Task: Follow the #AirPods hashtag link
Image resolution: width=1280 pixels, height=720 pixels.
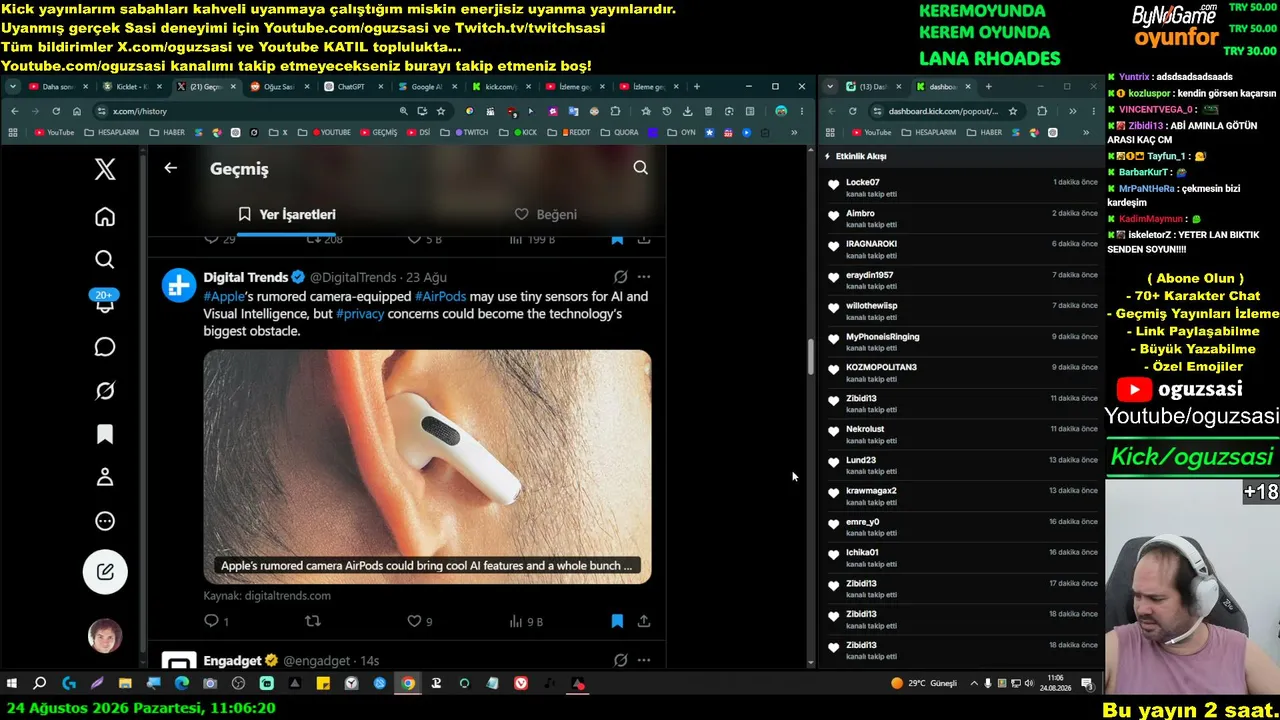Action: (440, 296)
